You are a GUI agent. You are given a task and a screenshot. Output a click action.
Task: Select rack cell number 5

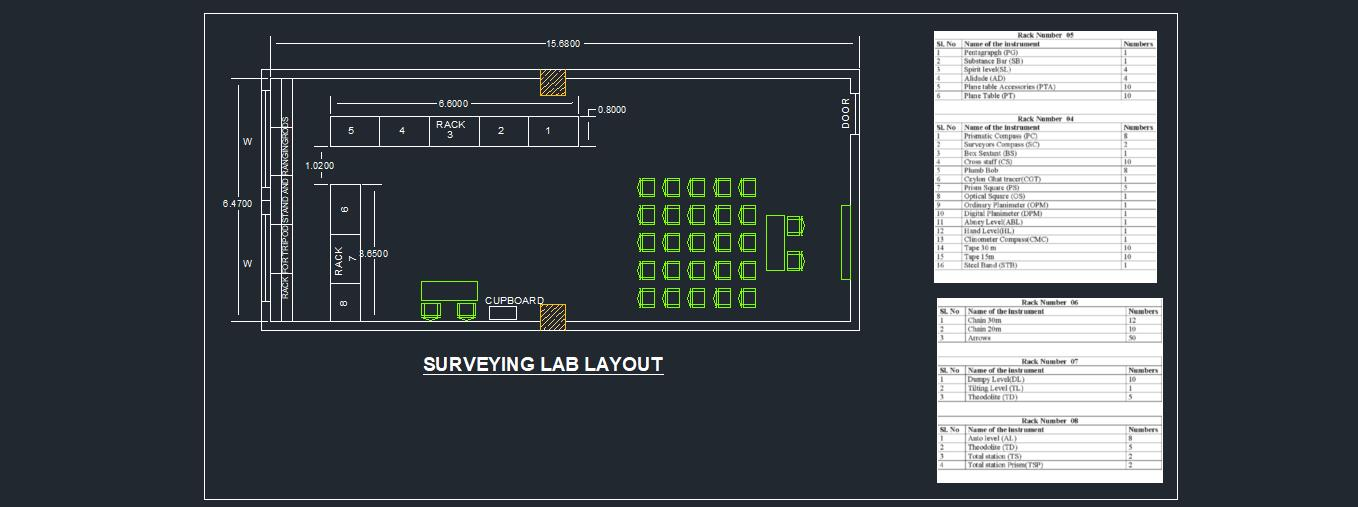click(351, 131)
